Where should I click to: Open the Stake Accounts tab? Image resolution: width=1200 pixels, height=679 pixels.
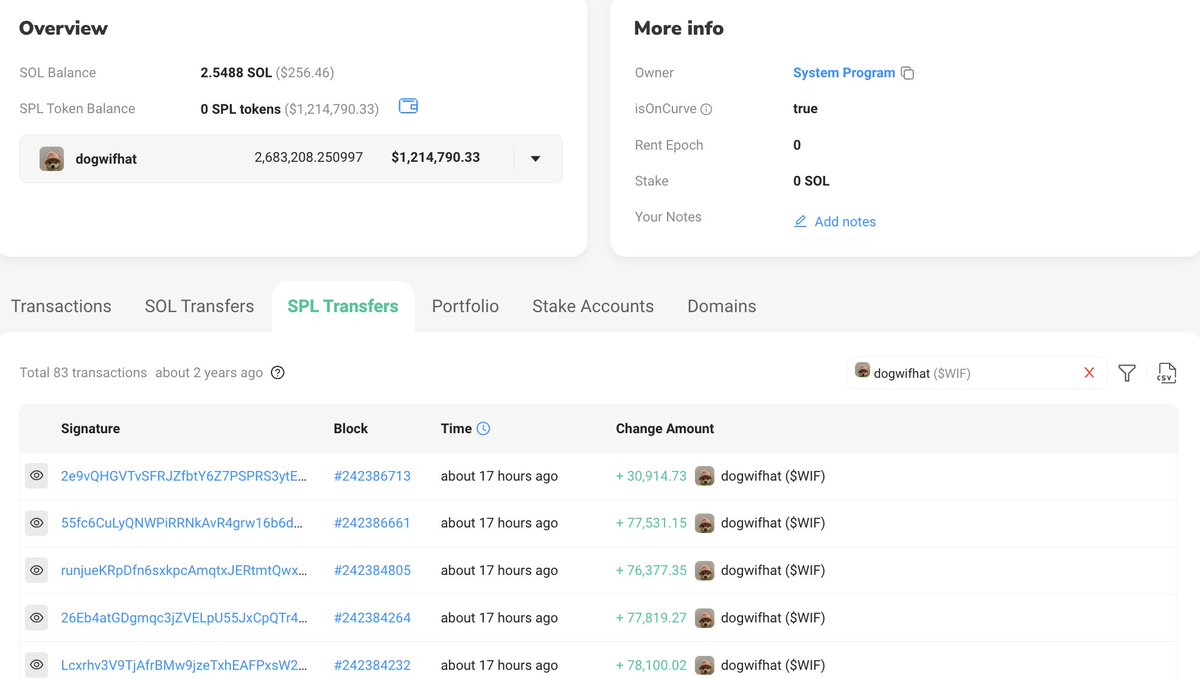(x=593, y=306)
